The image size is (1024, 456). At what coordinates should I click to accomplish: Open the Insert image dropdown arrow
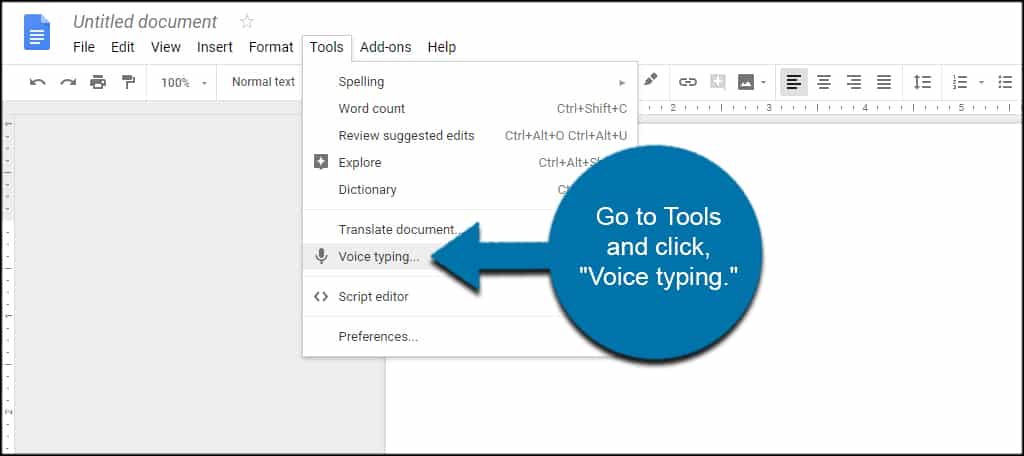pyautogui.click(x=763, y=83)
